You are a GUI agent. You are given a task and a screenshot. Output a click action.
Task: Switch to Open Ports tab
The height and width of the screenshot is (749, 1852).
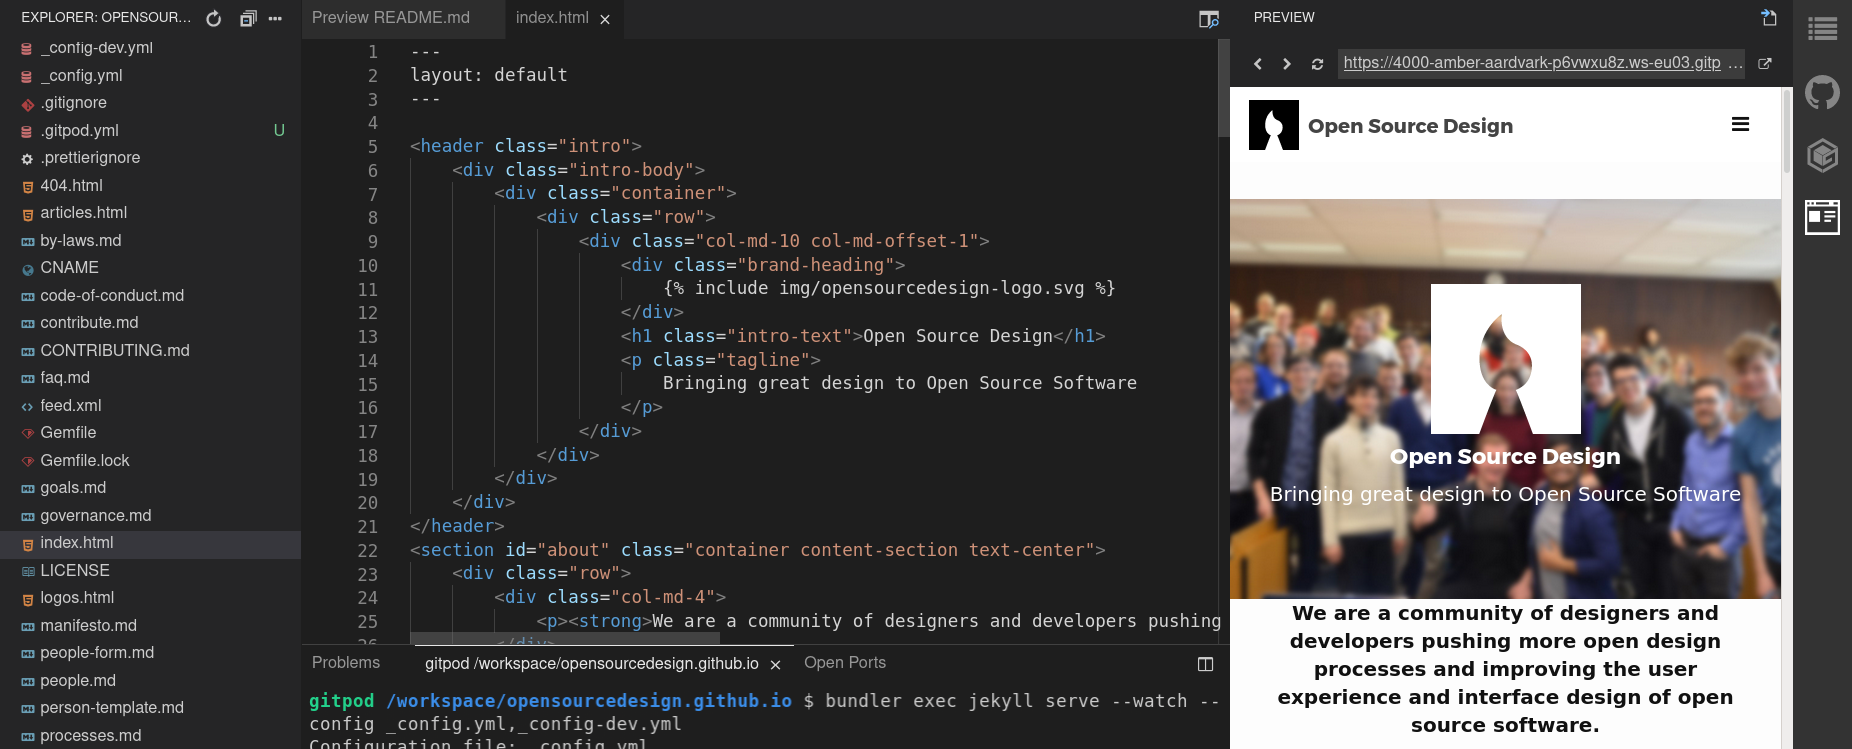845,663
